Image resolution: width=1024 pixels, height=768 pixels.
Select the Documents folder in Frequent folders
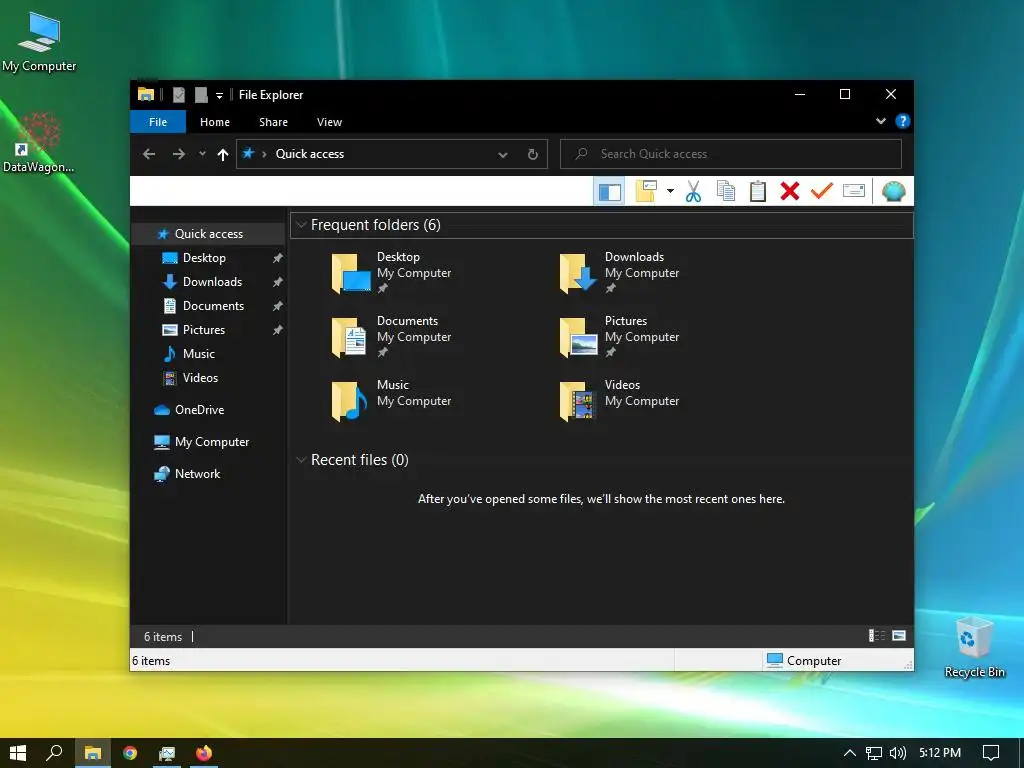pyautogui.click(x=392, y=337)
